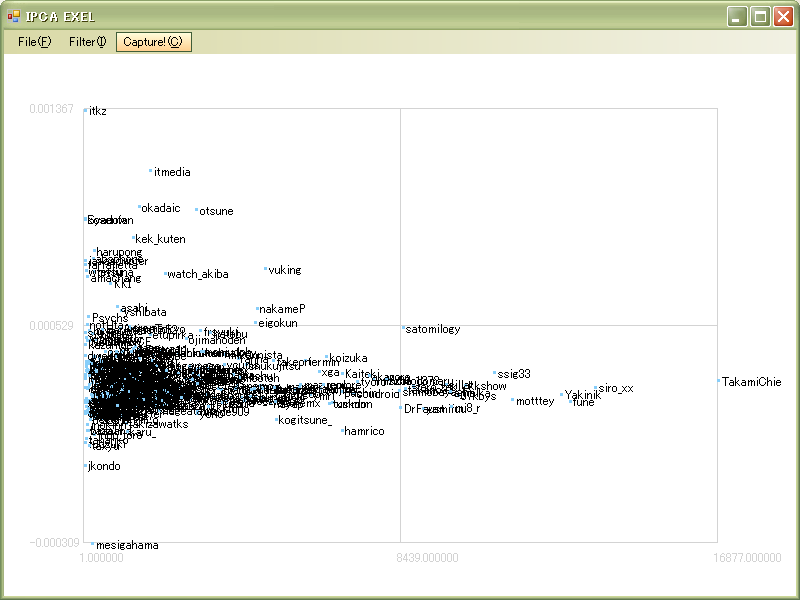
Task: Click the hamrico label
Action: (x=364, y=432)
